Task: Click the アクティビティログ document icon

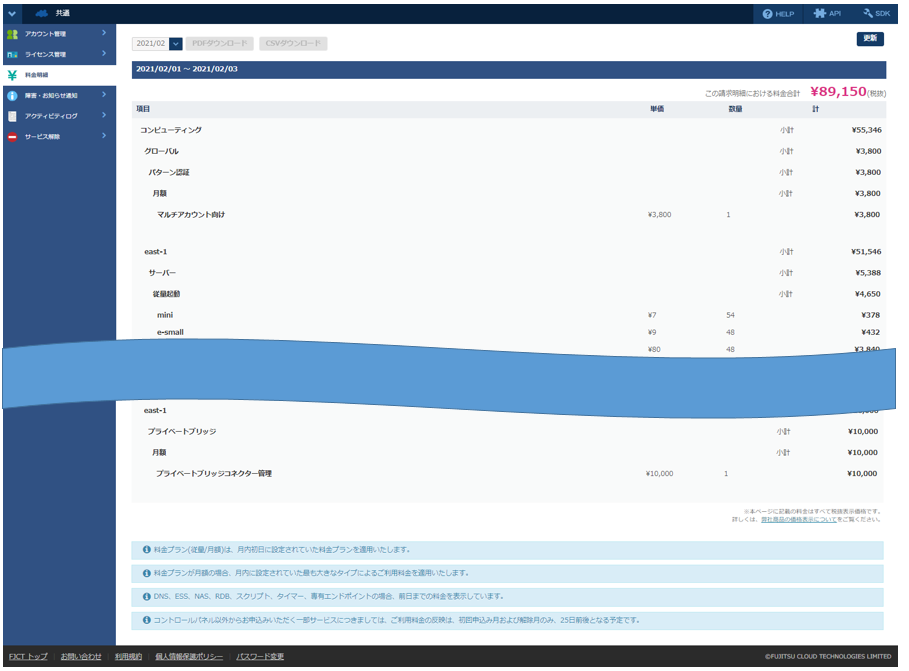Action: pos(12,116)
